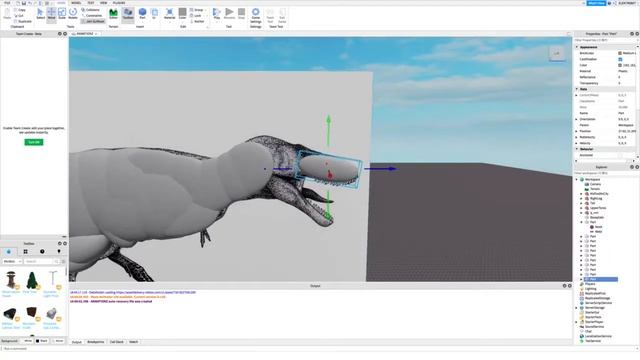Viewport: 640px width, 360px height.
Task: Switch to the VIEW ribbon tab
Action: click(x=104, y=3)
